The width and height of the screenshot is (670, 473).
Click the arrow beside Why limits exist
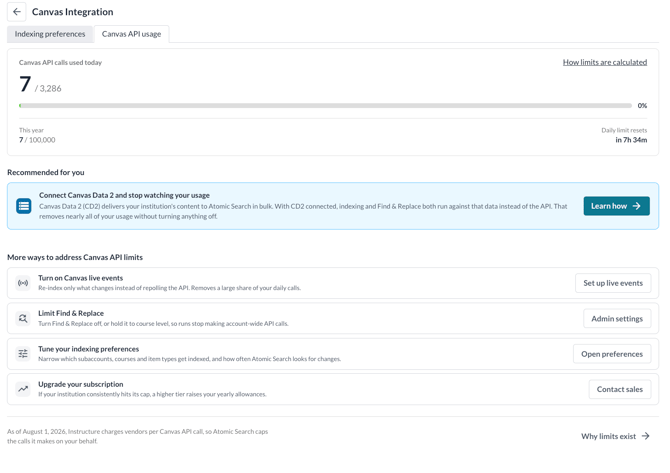(x=646, y=436)
